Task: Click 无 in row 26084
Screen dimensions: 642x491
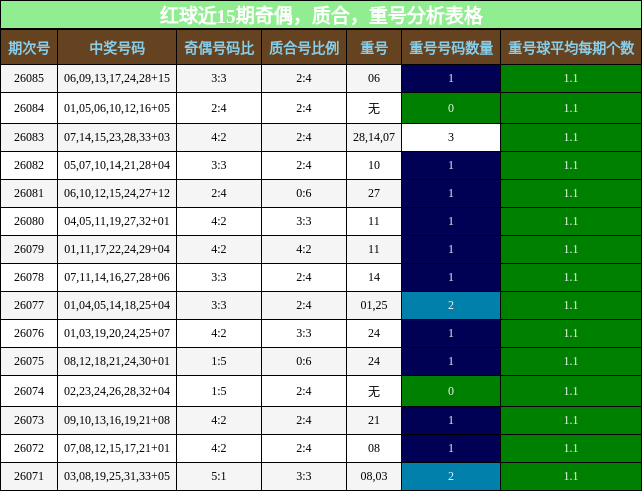Action: [374, 109]
